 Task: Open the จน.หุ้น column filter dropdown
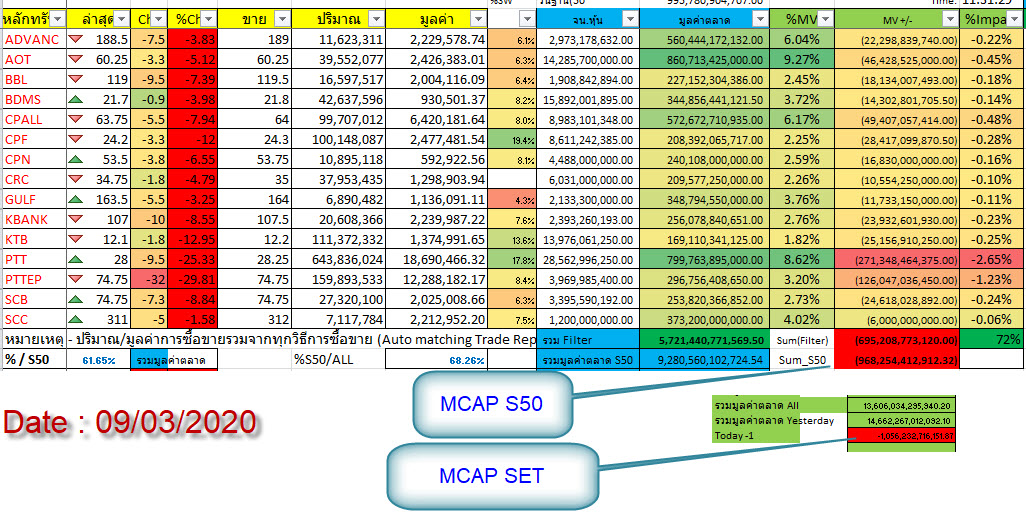tap(629, 19)
